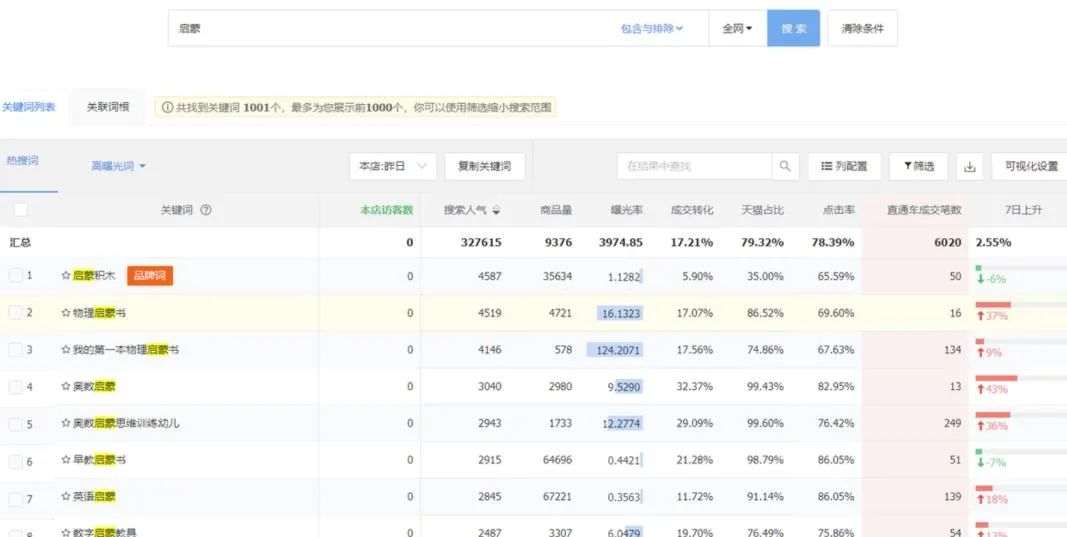
Task: Click the keyword text 英语启蒙
Action: tap(95, 497)
